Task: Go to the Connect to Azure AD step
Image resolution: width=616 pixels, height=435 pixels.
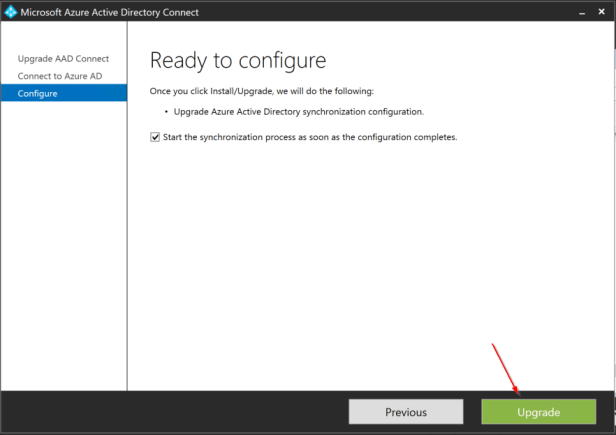Action: click(x=59, y=76)
